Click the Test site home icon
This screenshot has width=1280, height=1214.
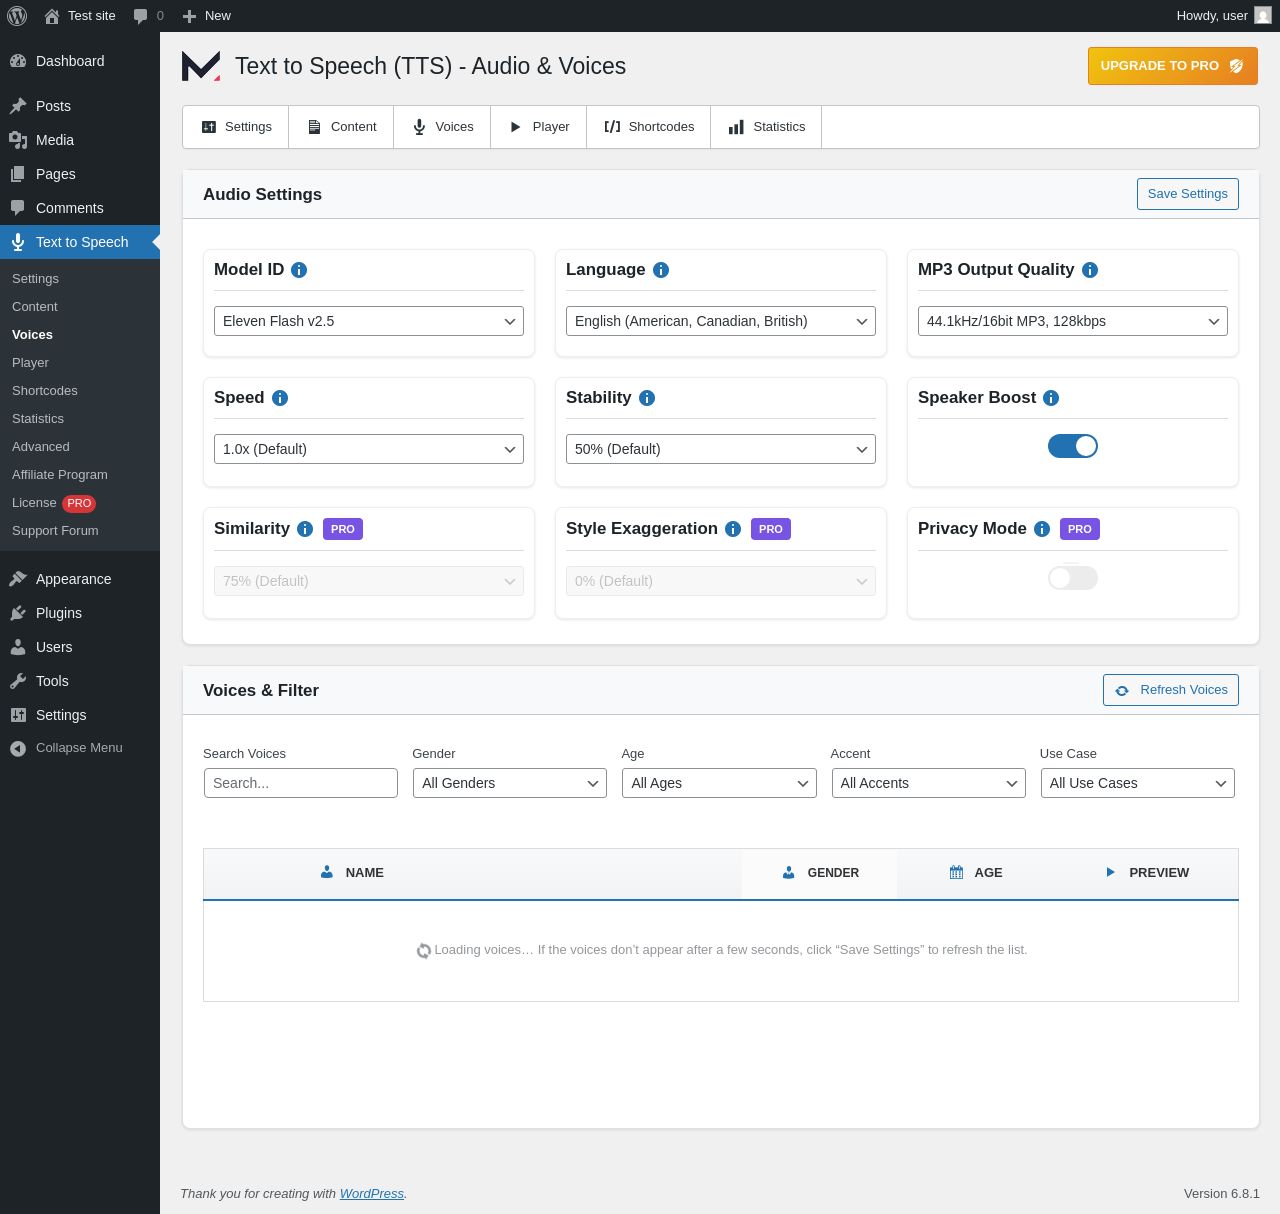click(52, 16)
